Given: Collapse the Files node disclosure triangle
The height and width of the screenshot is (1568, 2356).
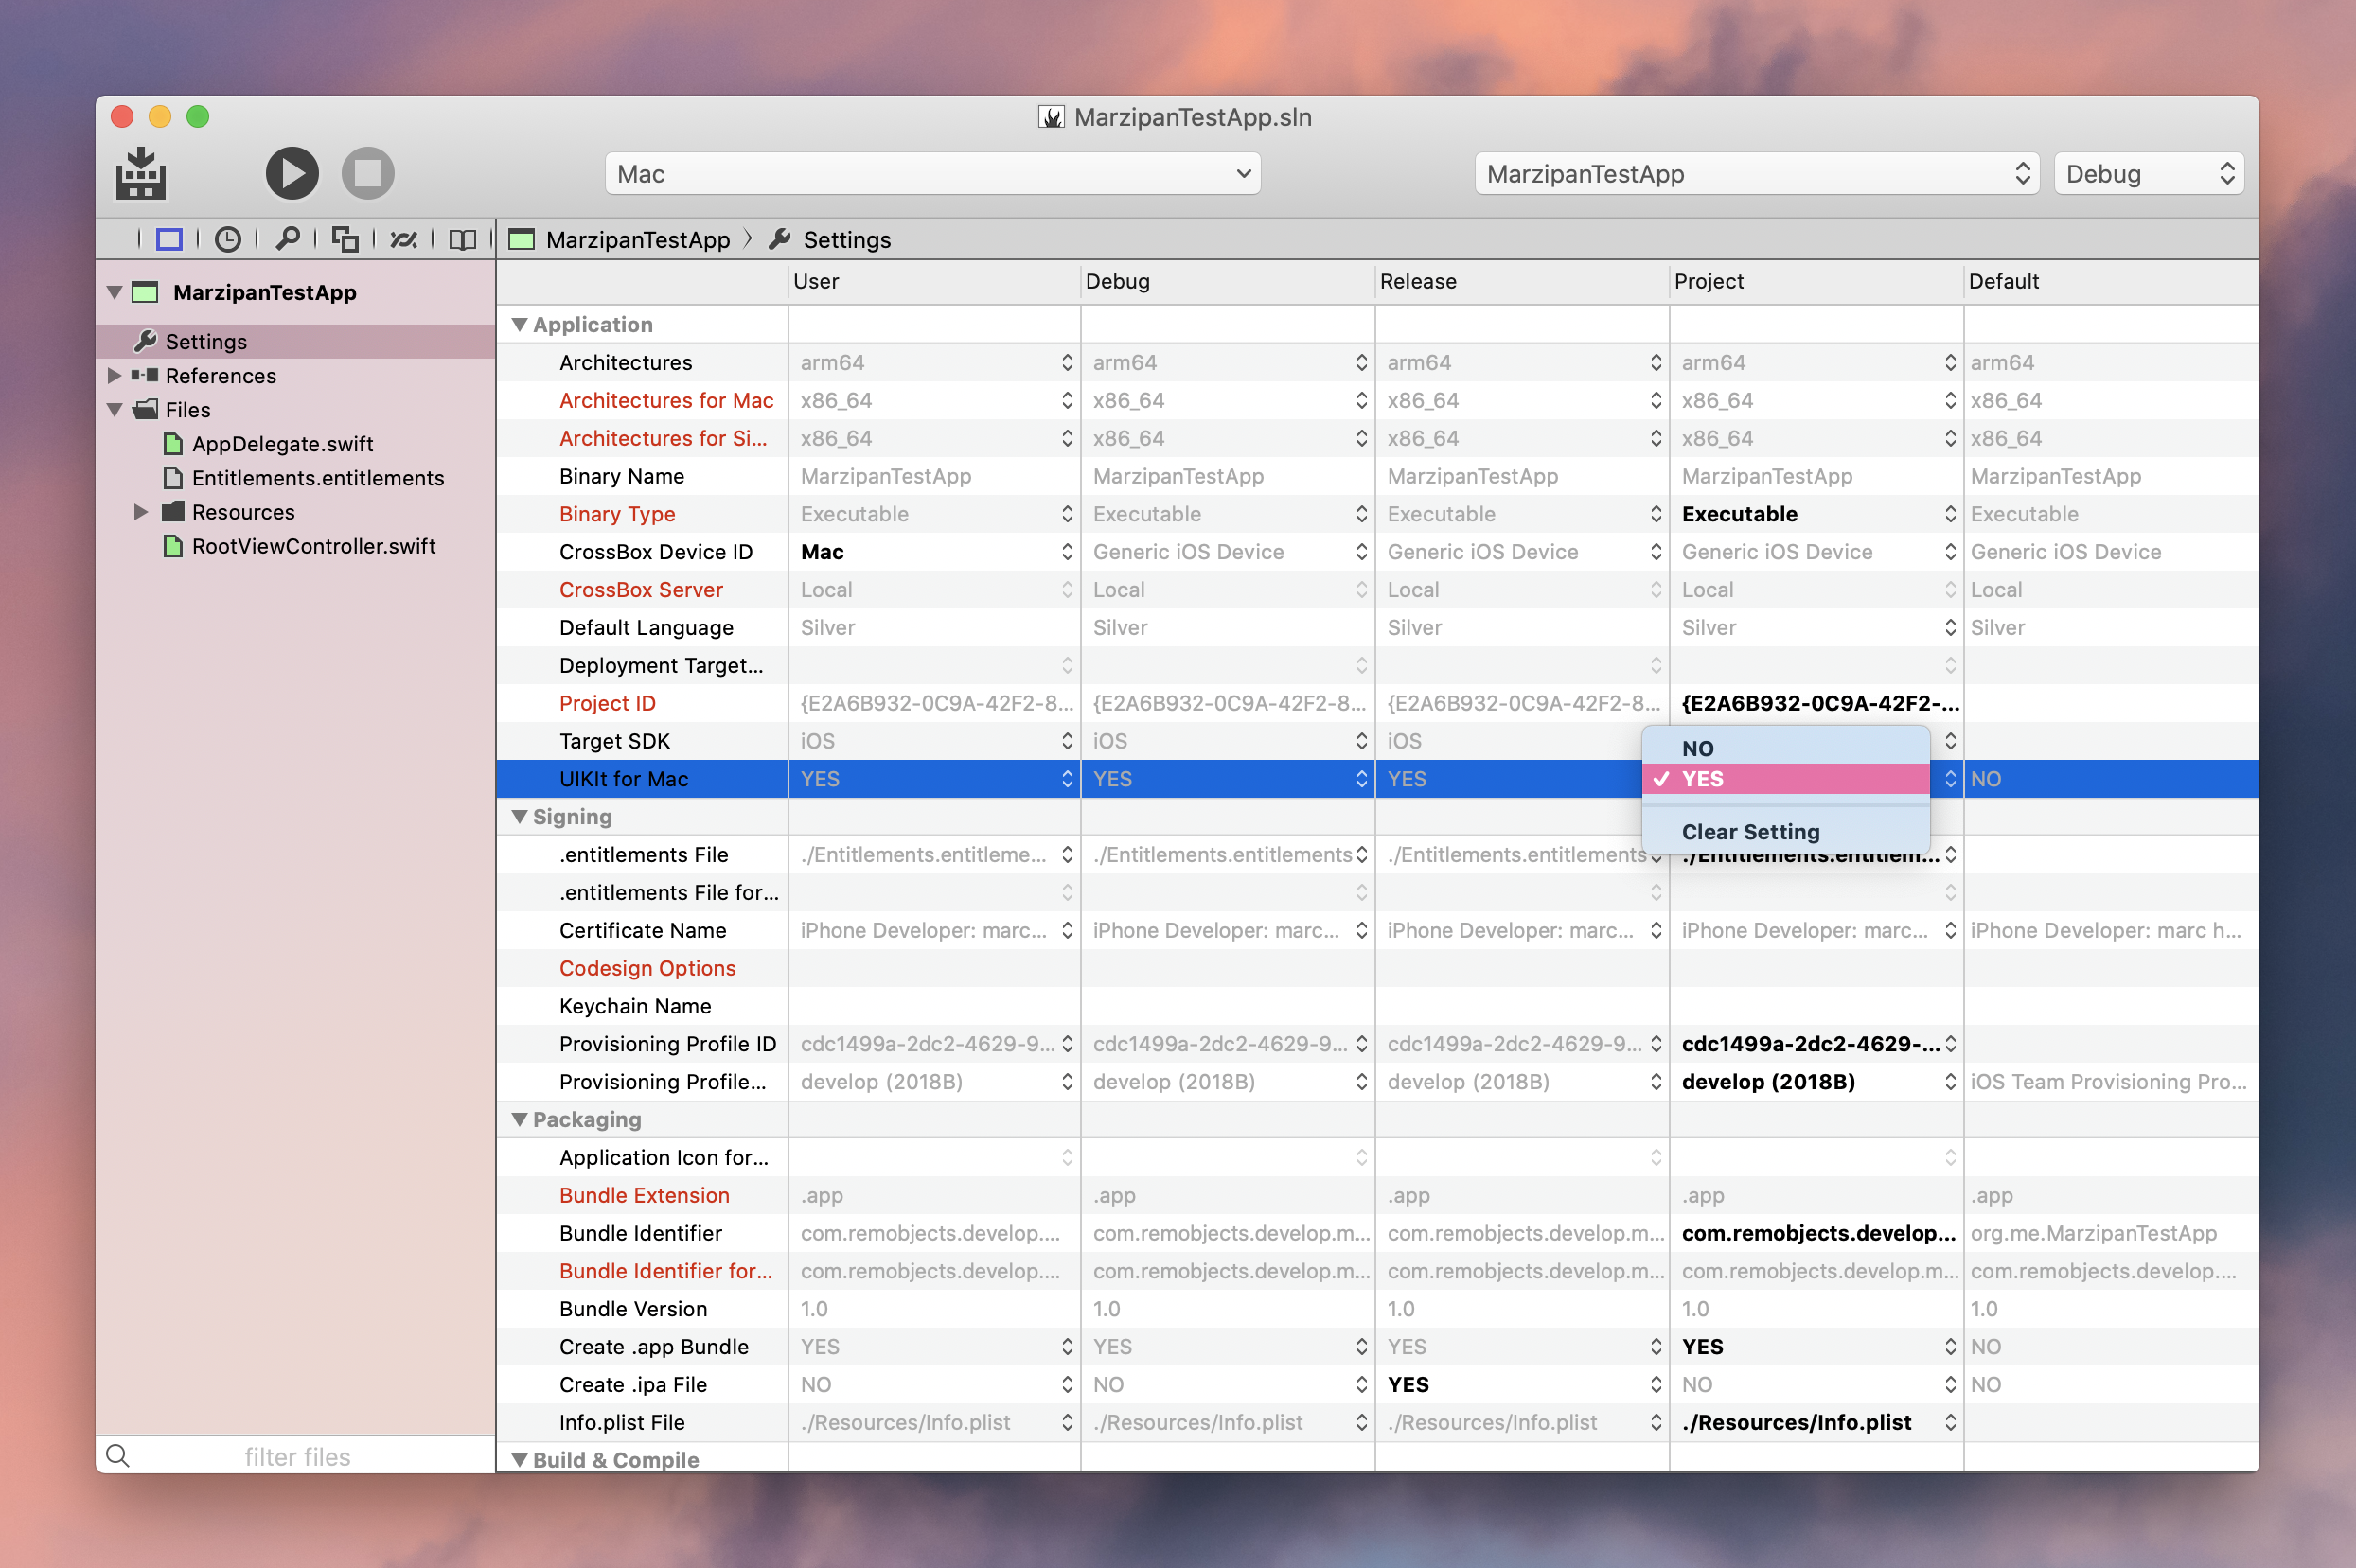Looking at the screenshot, I should pos(114,409).
